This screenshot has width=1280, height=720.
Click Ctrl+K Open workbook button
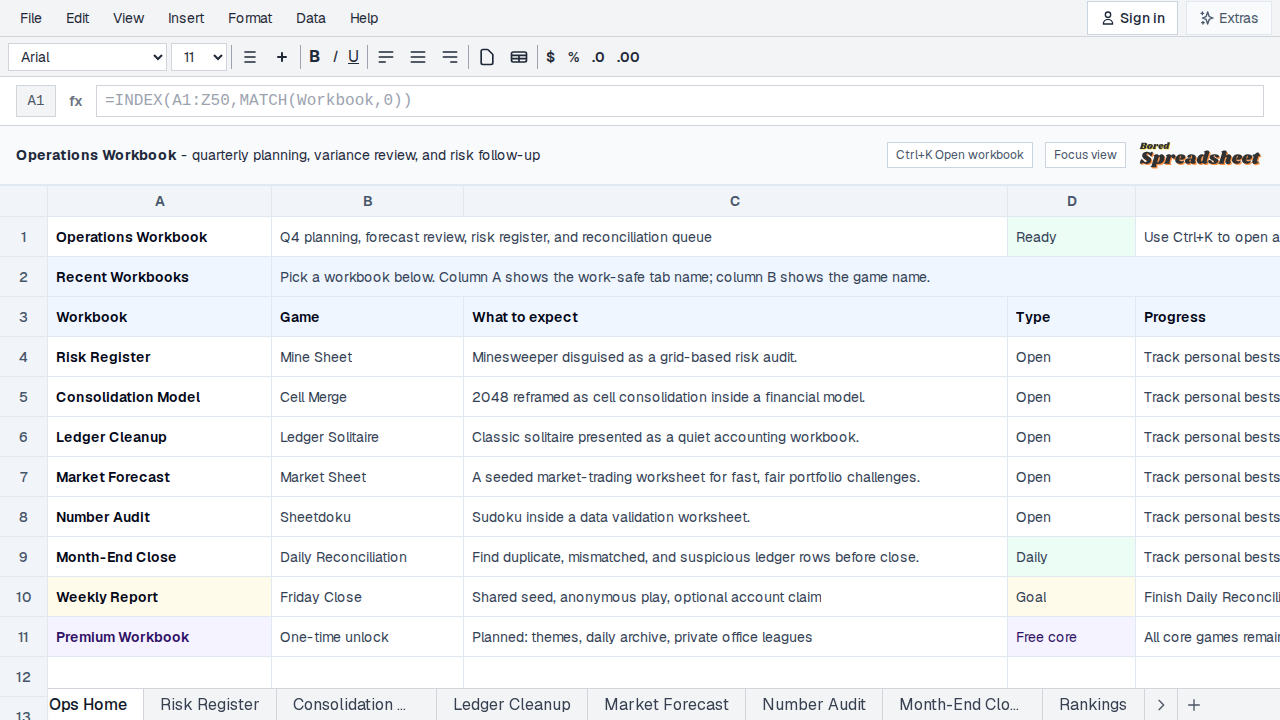[x=960, y=155]
